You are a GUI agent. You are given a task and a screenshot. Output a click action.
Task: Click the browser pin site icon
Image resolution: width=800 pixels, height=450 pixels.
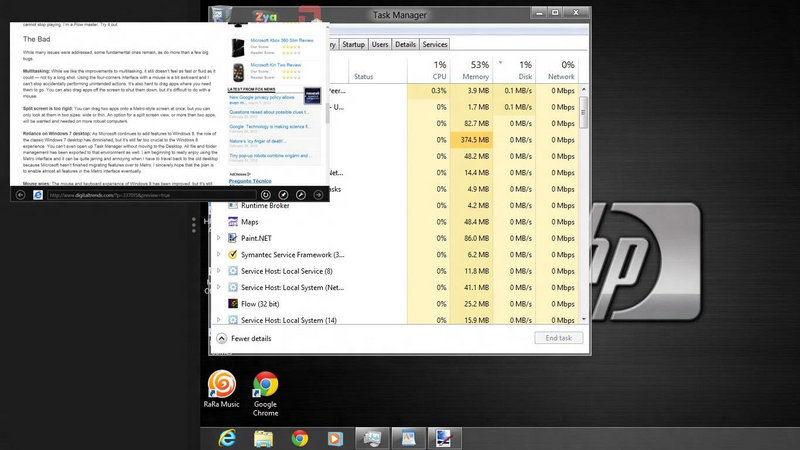[285, 194]
